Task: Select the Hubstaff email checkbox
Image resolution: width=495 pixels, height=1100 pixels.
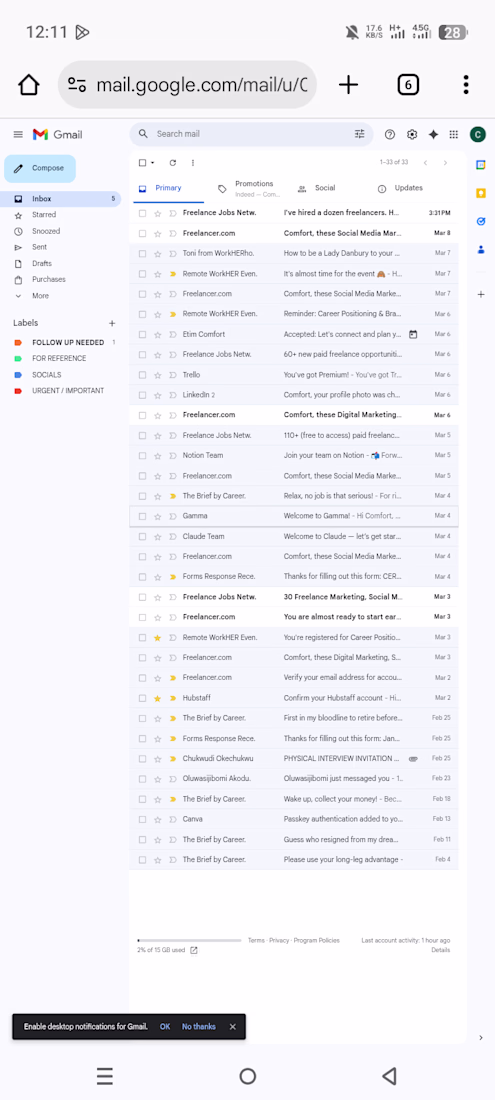Action: coord(142,698)
